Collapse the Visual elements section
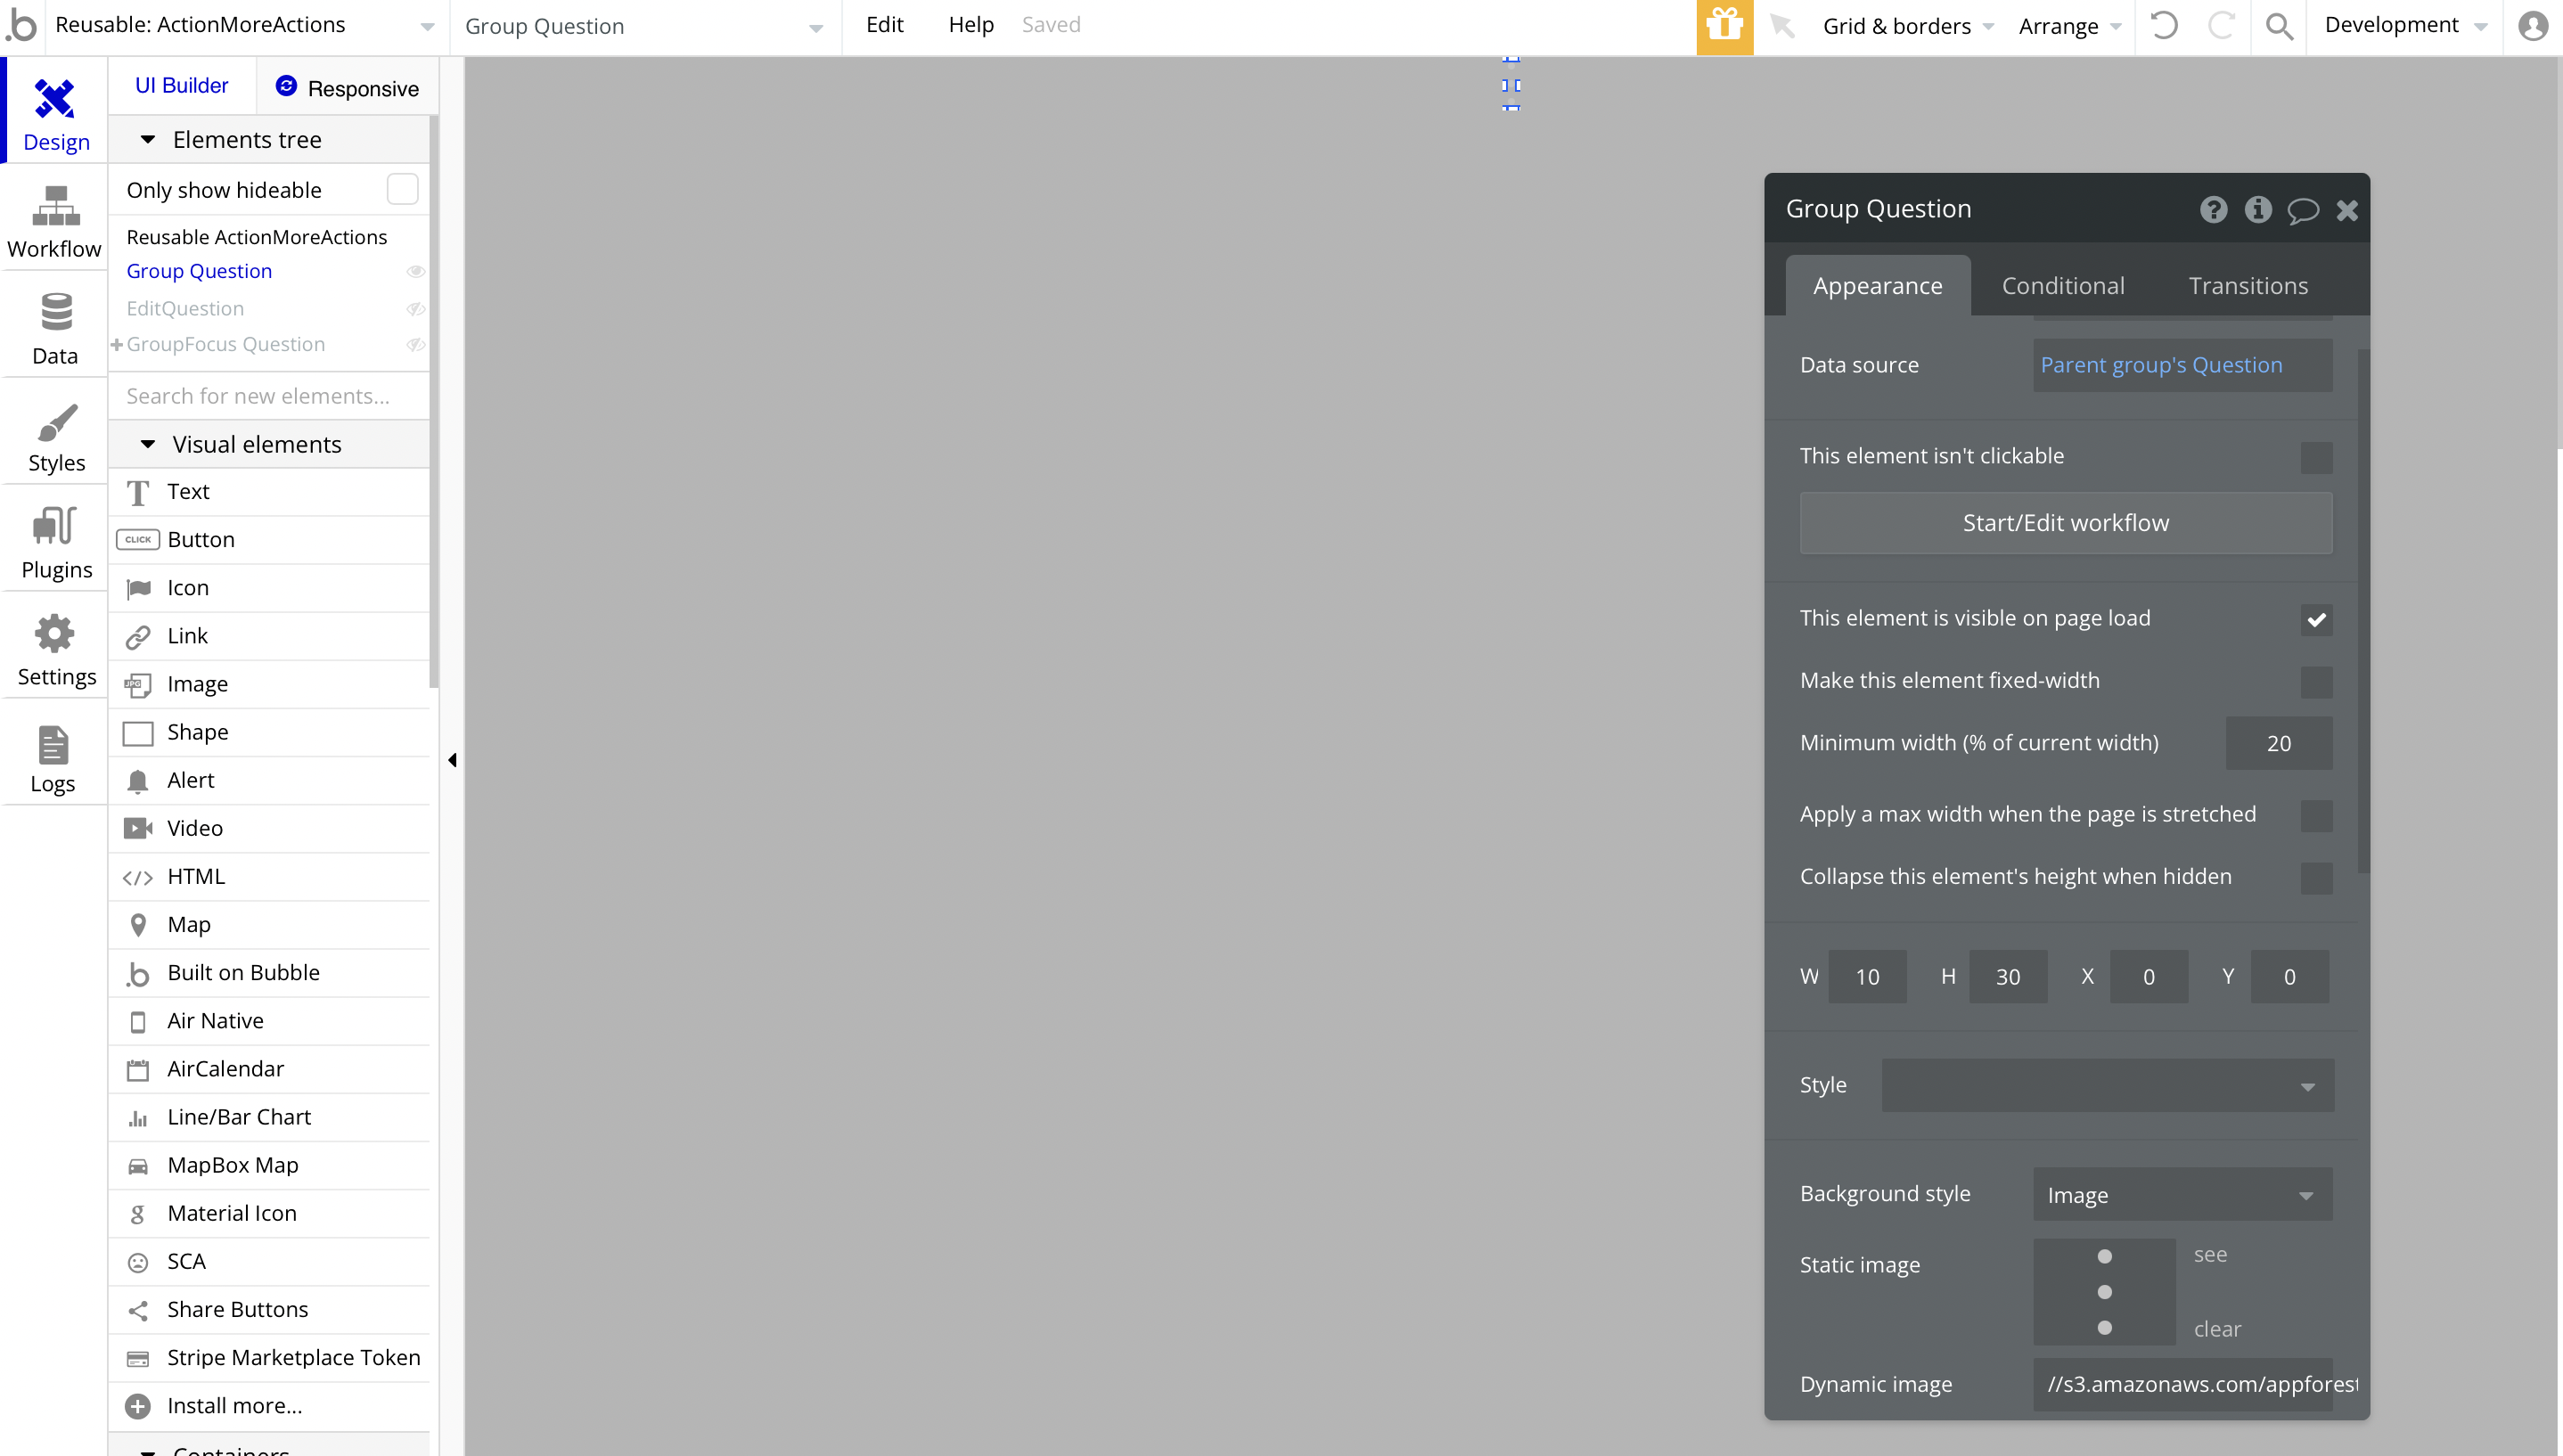The height and width of the screenshot is (1456, 2563). click(148, 444)
